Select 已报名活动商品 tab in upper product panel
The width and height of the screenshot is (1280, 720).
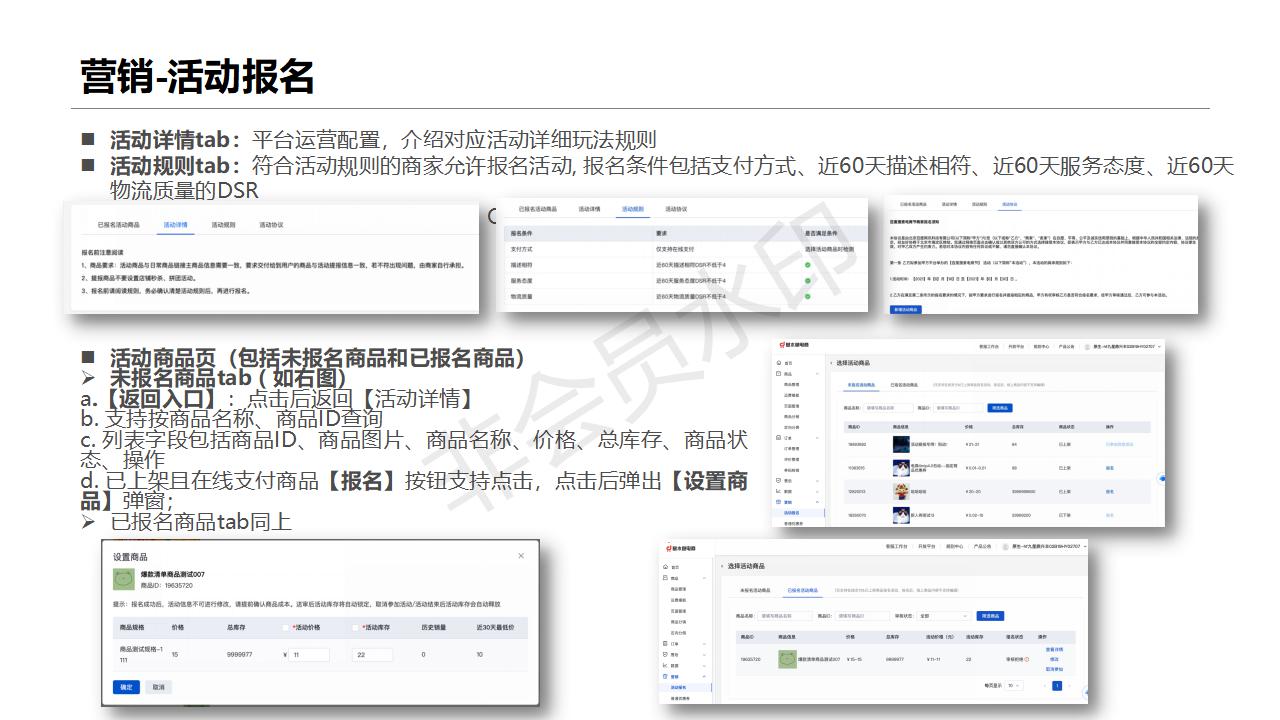tap(904, 385)
